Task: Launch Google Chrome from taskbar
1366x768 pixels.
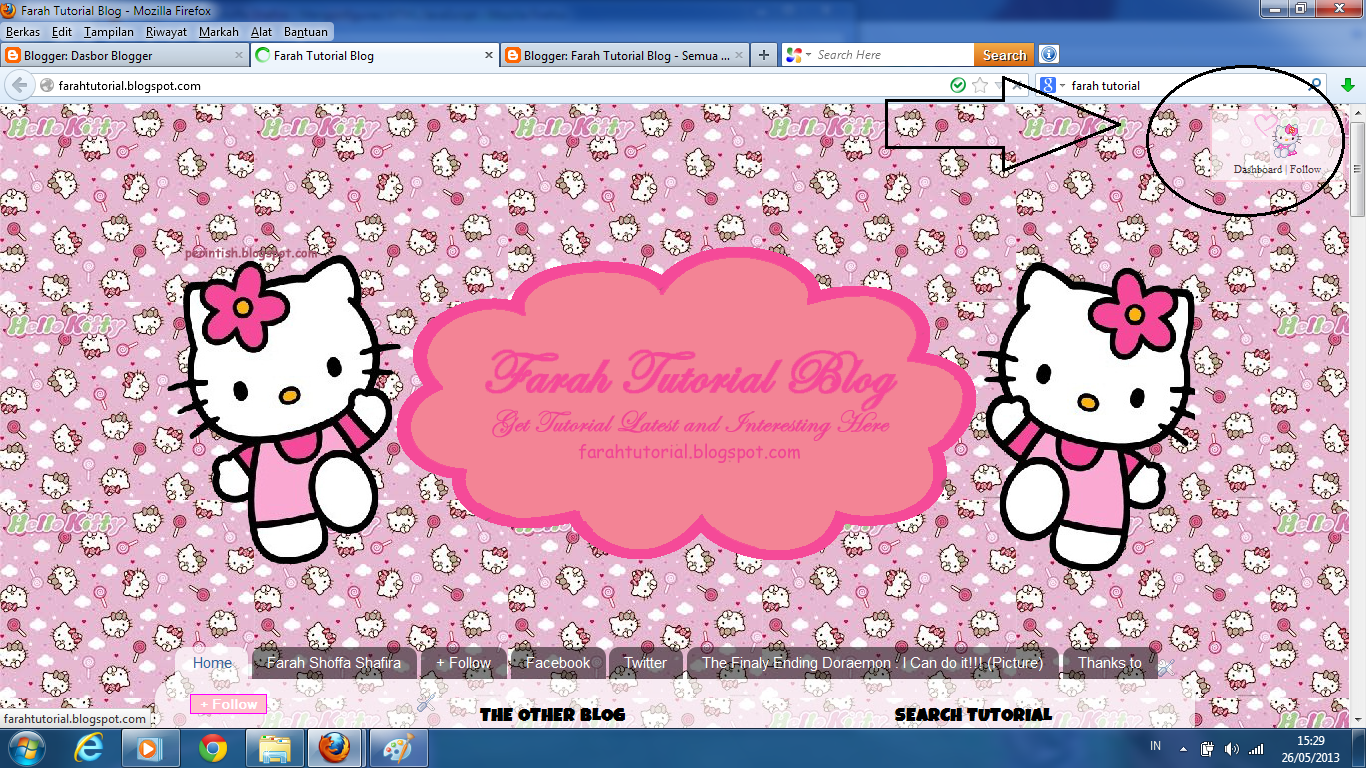Action: pyautogui.click(x=213, y=748)
